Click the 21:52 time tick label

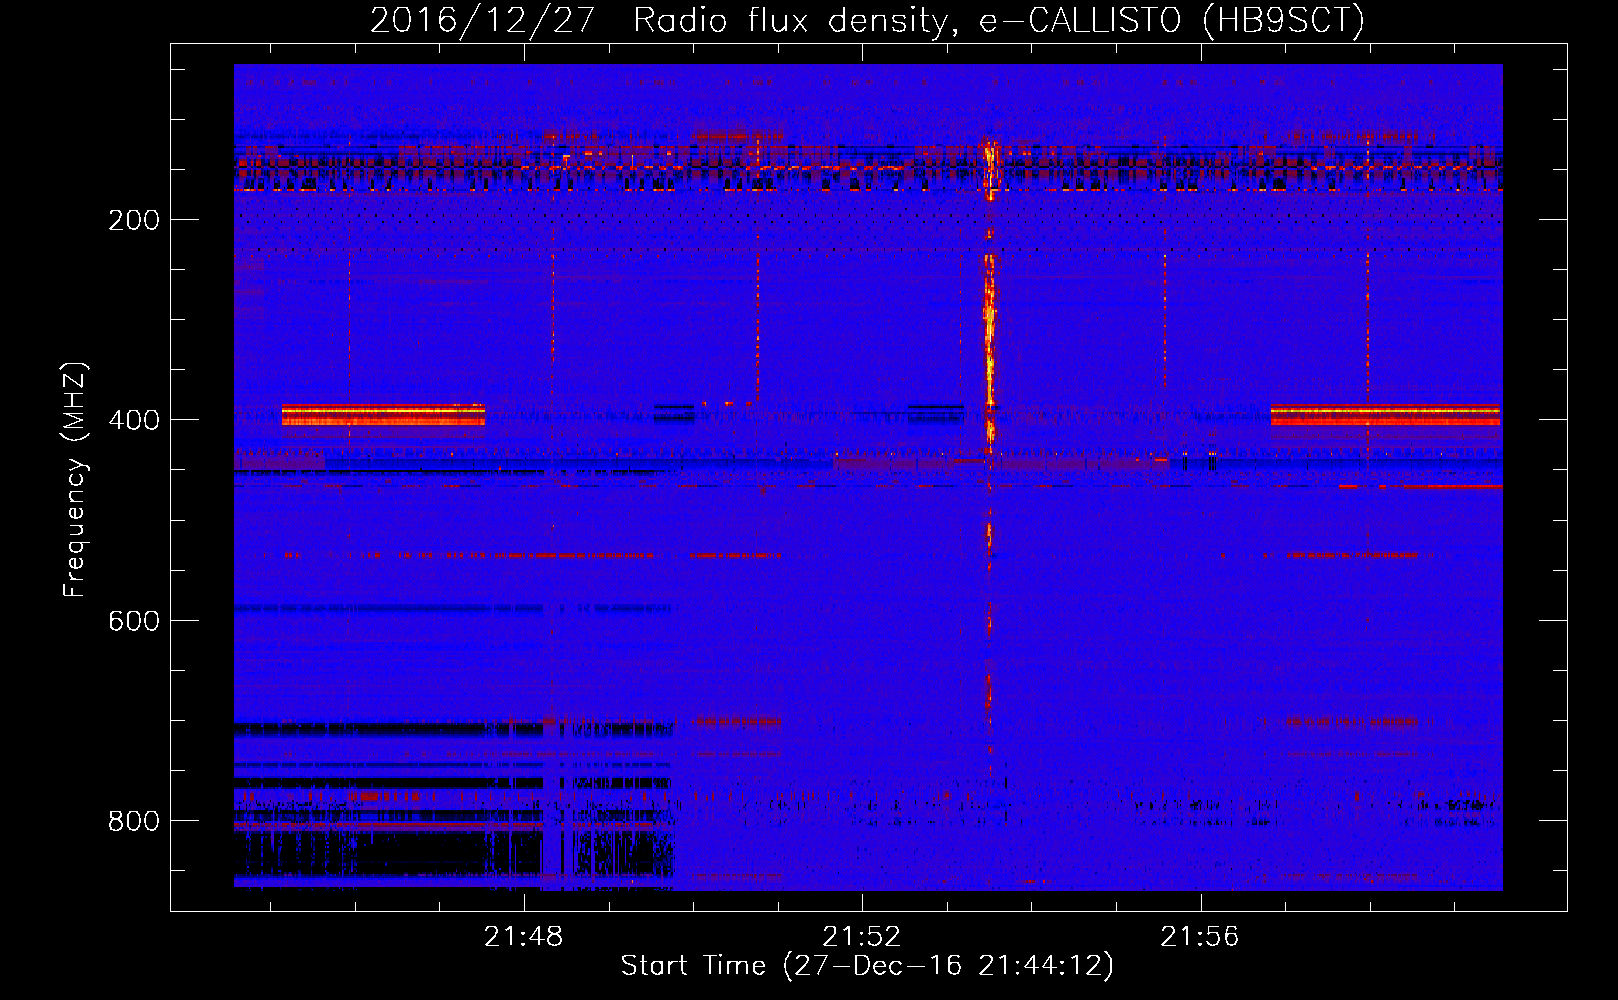(861, 937)
